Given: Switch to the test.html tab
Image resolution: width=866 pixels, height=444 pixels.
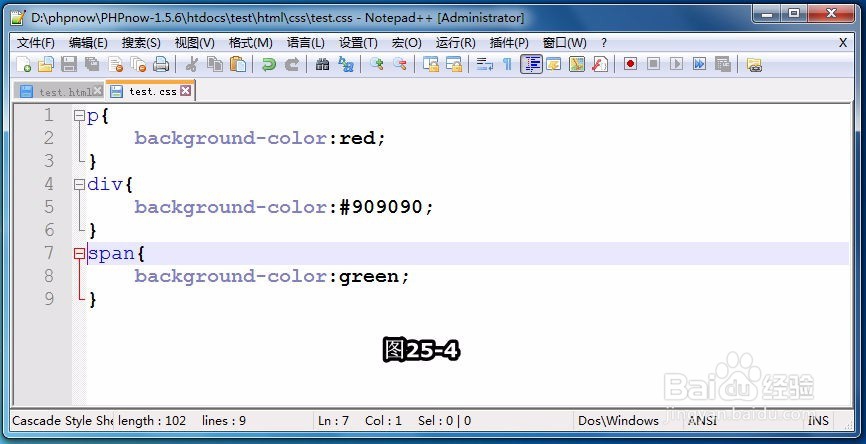Looking at the screenshot, I should coord(60,92).
